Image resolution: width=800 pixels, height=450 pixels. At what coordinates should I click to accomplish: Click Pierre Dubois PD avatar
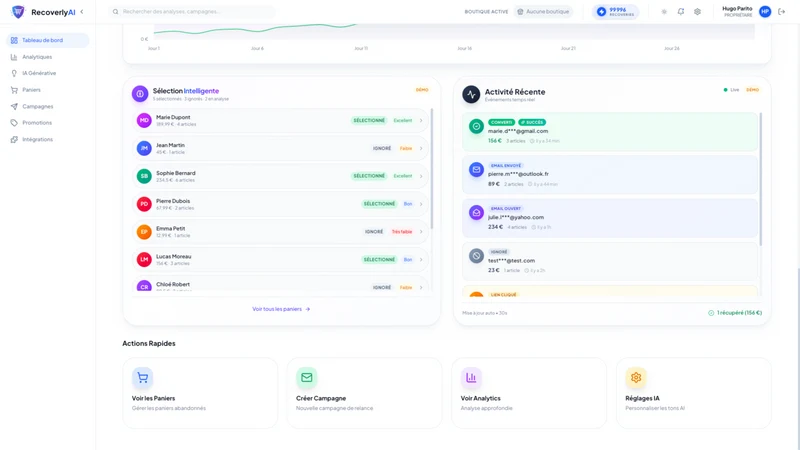[144, 204]
